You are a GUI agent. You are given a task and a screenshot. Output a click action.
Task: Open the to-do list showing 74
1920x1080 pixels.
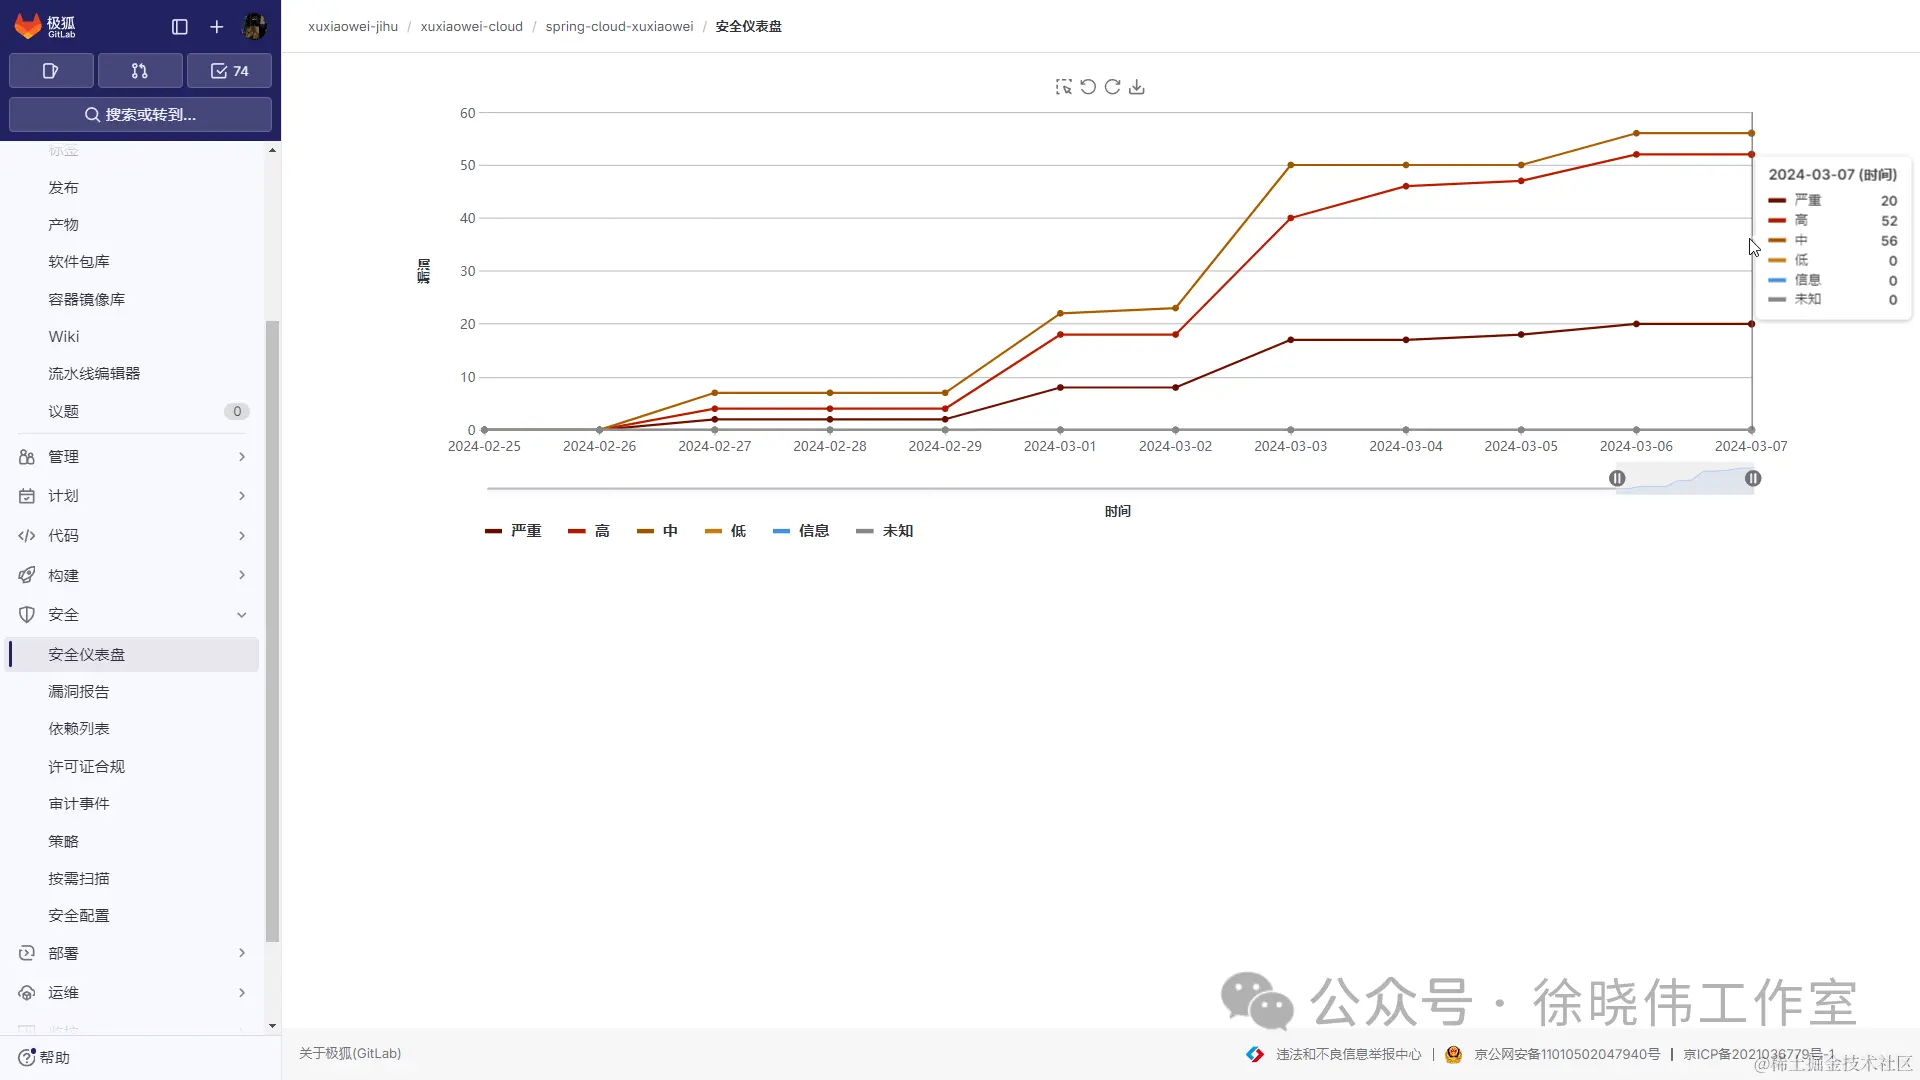229,71
